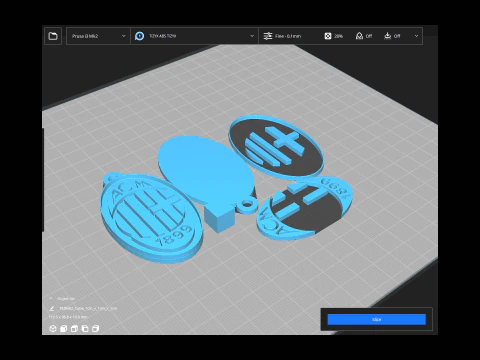Click the 20% infill density icon
This screenshot has height=360, width=480.
pos(328,36)
